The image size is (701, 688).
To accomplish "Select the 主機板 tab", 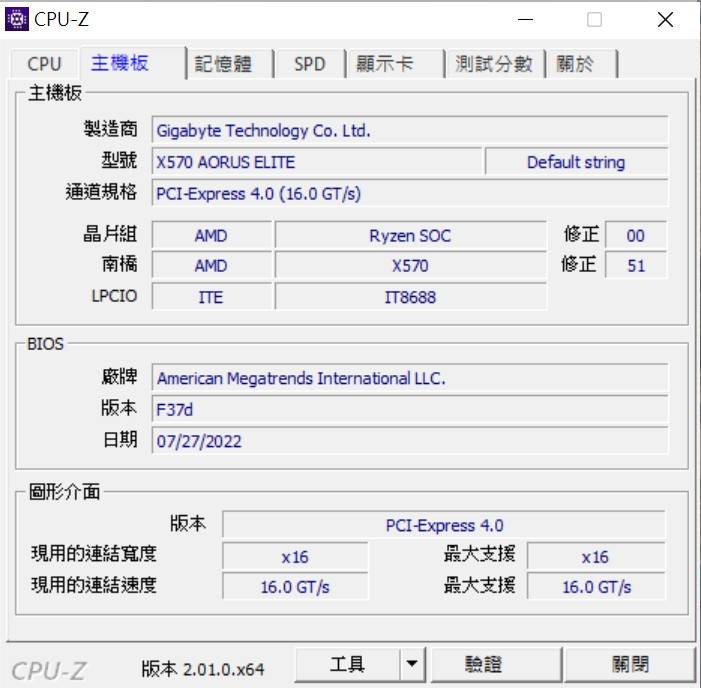I will (x=132, y=63).
